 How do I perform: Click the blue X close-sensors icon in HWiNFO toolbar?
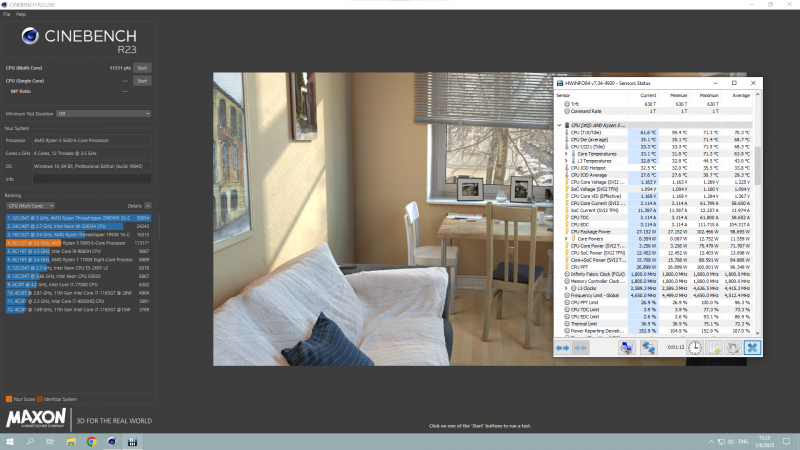click(752, 348)
